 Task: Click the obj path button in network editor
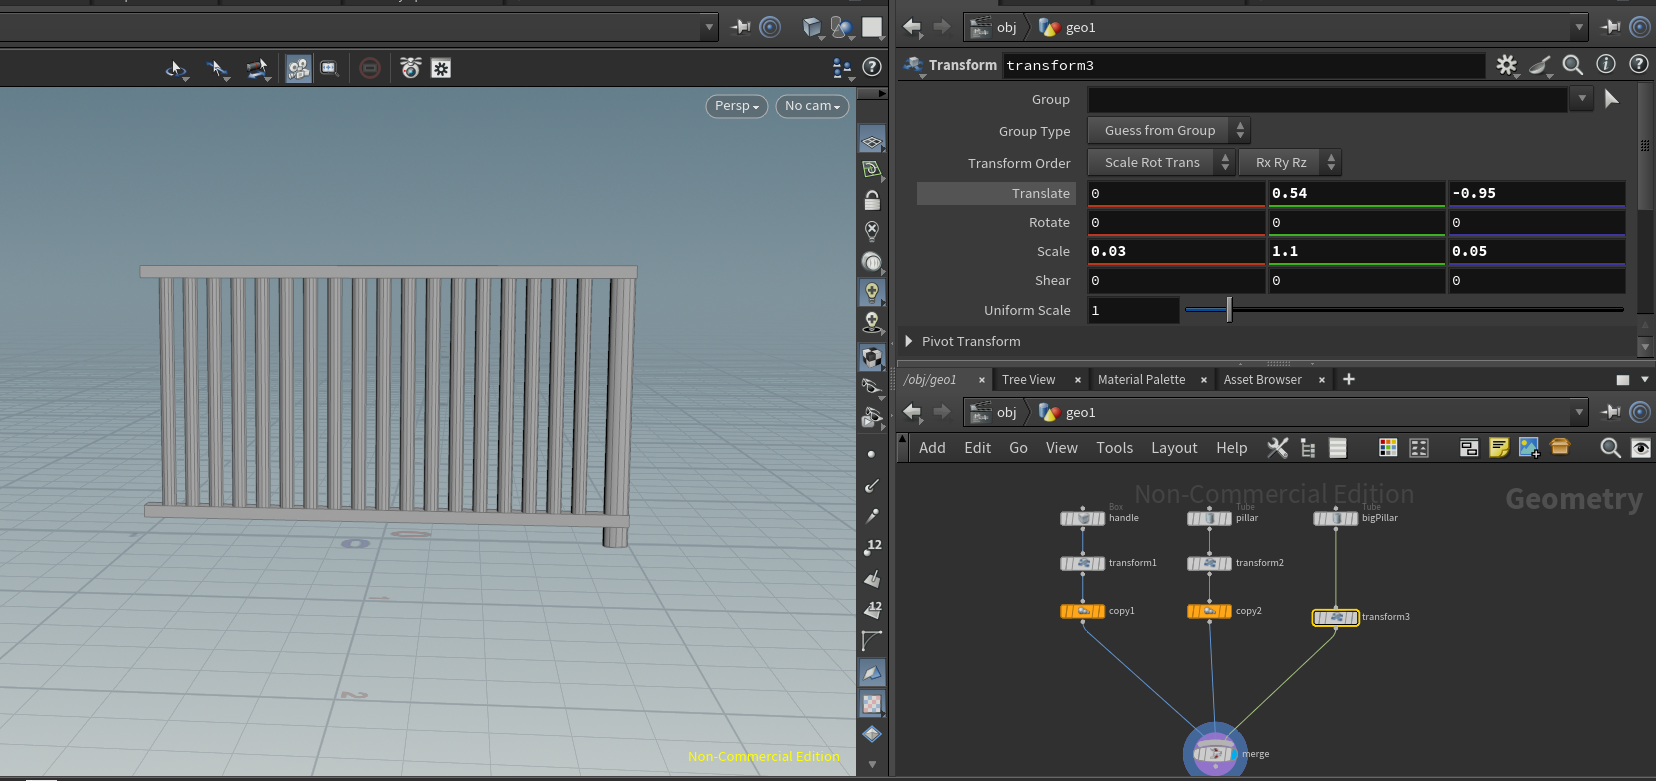(x=995, y=412)
